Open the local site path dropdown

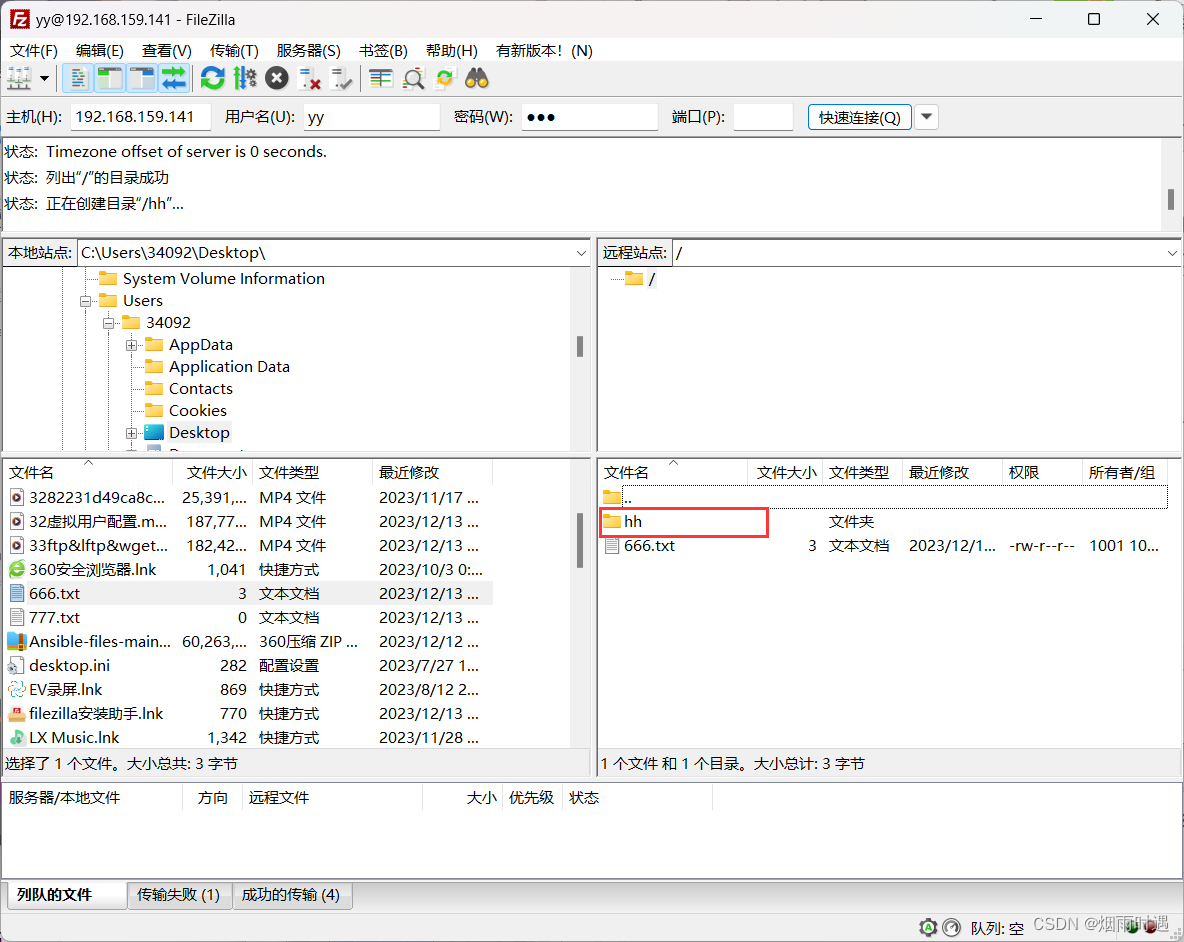pos(581,253)
